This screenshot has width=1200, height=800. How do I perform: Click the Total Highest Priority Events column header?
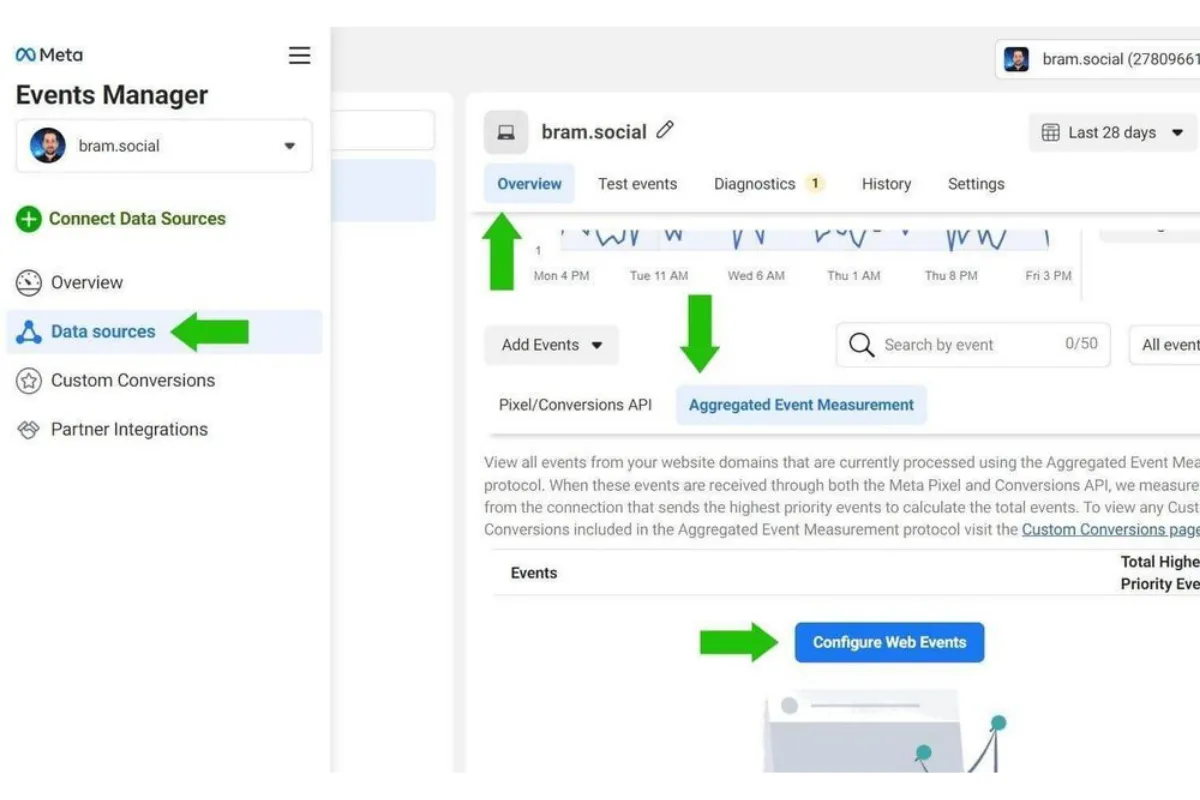[1160, 573]
